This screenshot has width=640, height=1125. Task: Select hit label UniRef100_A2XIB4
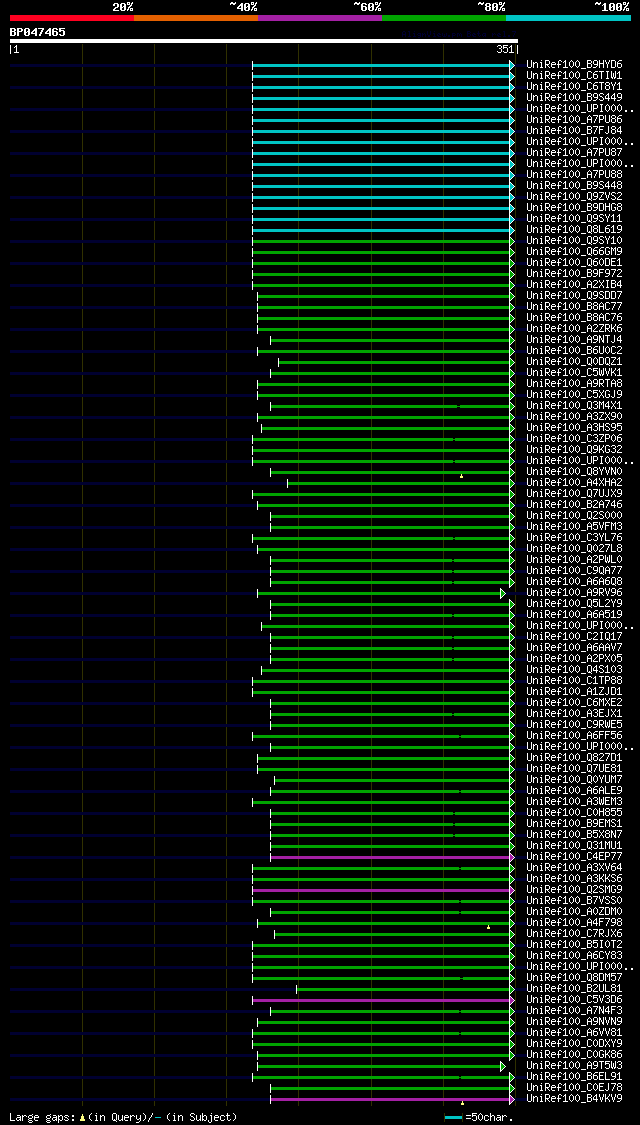tap(574, 285)
